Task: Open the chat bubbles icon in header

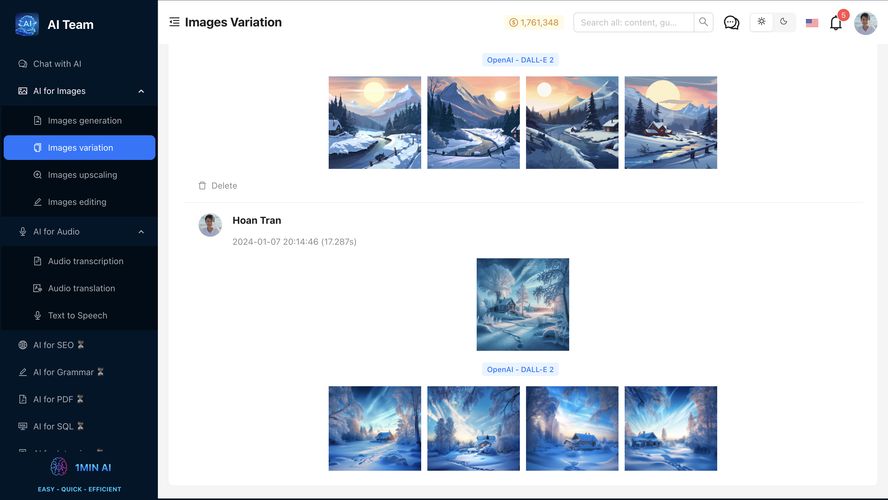Action: [731, 23]
